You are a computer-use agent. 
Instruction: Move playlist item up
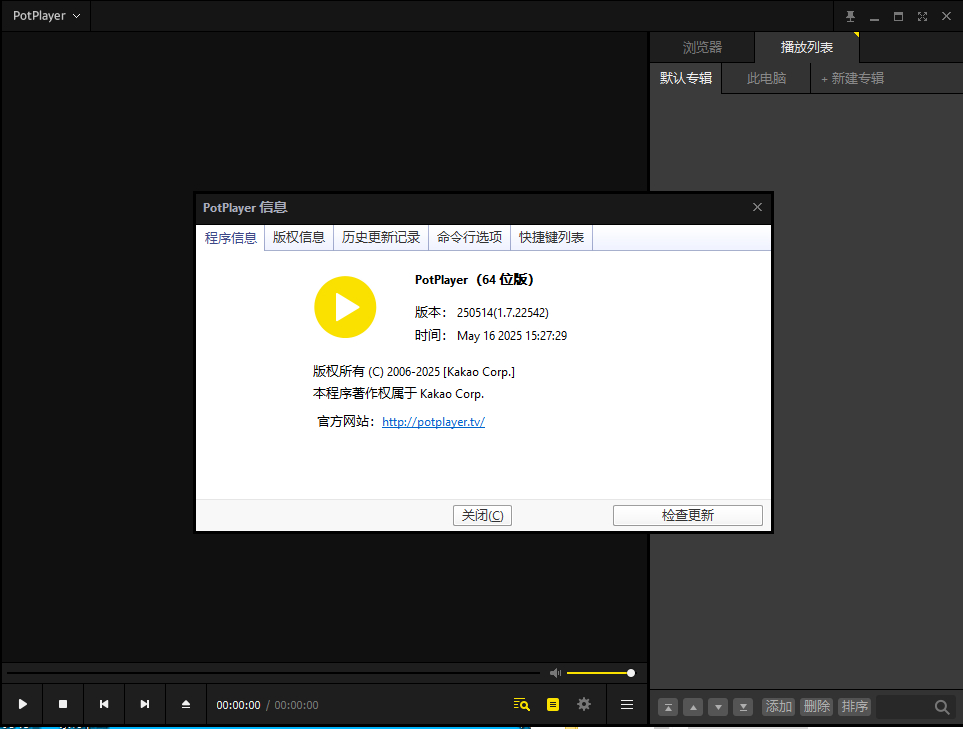point(693,708)
